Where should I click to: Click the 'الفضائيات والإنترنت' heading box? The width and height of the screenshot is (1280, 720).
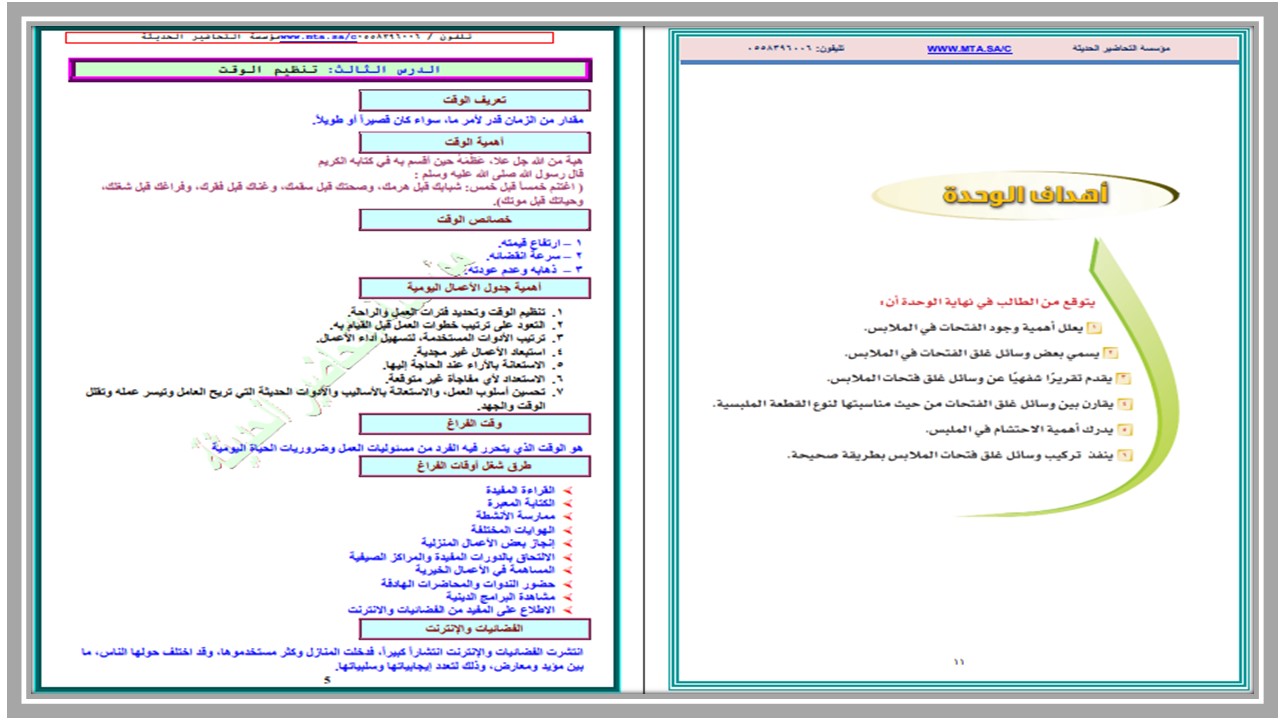click(x=475, y=629)
